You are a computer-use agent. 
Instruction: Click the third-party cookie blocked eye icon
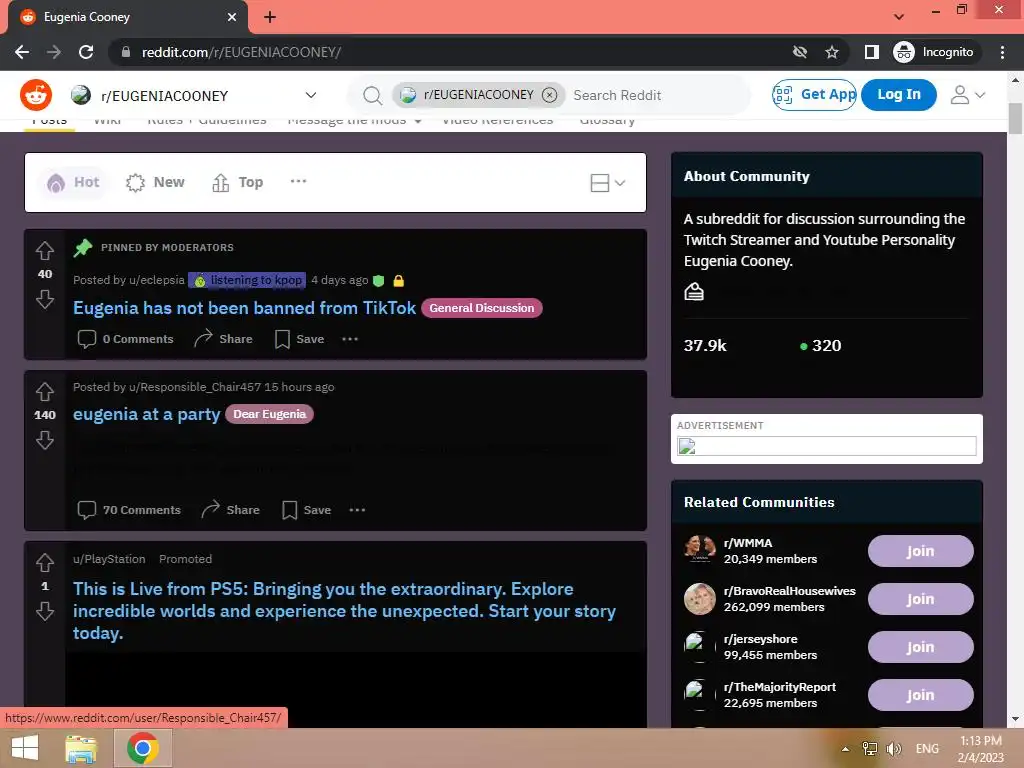click(x=799, y=52)
